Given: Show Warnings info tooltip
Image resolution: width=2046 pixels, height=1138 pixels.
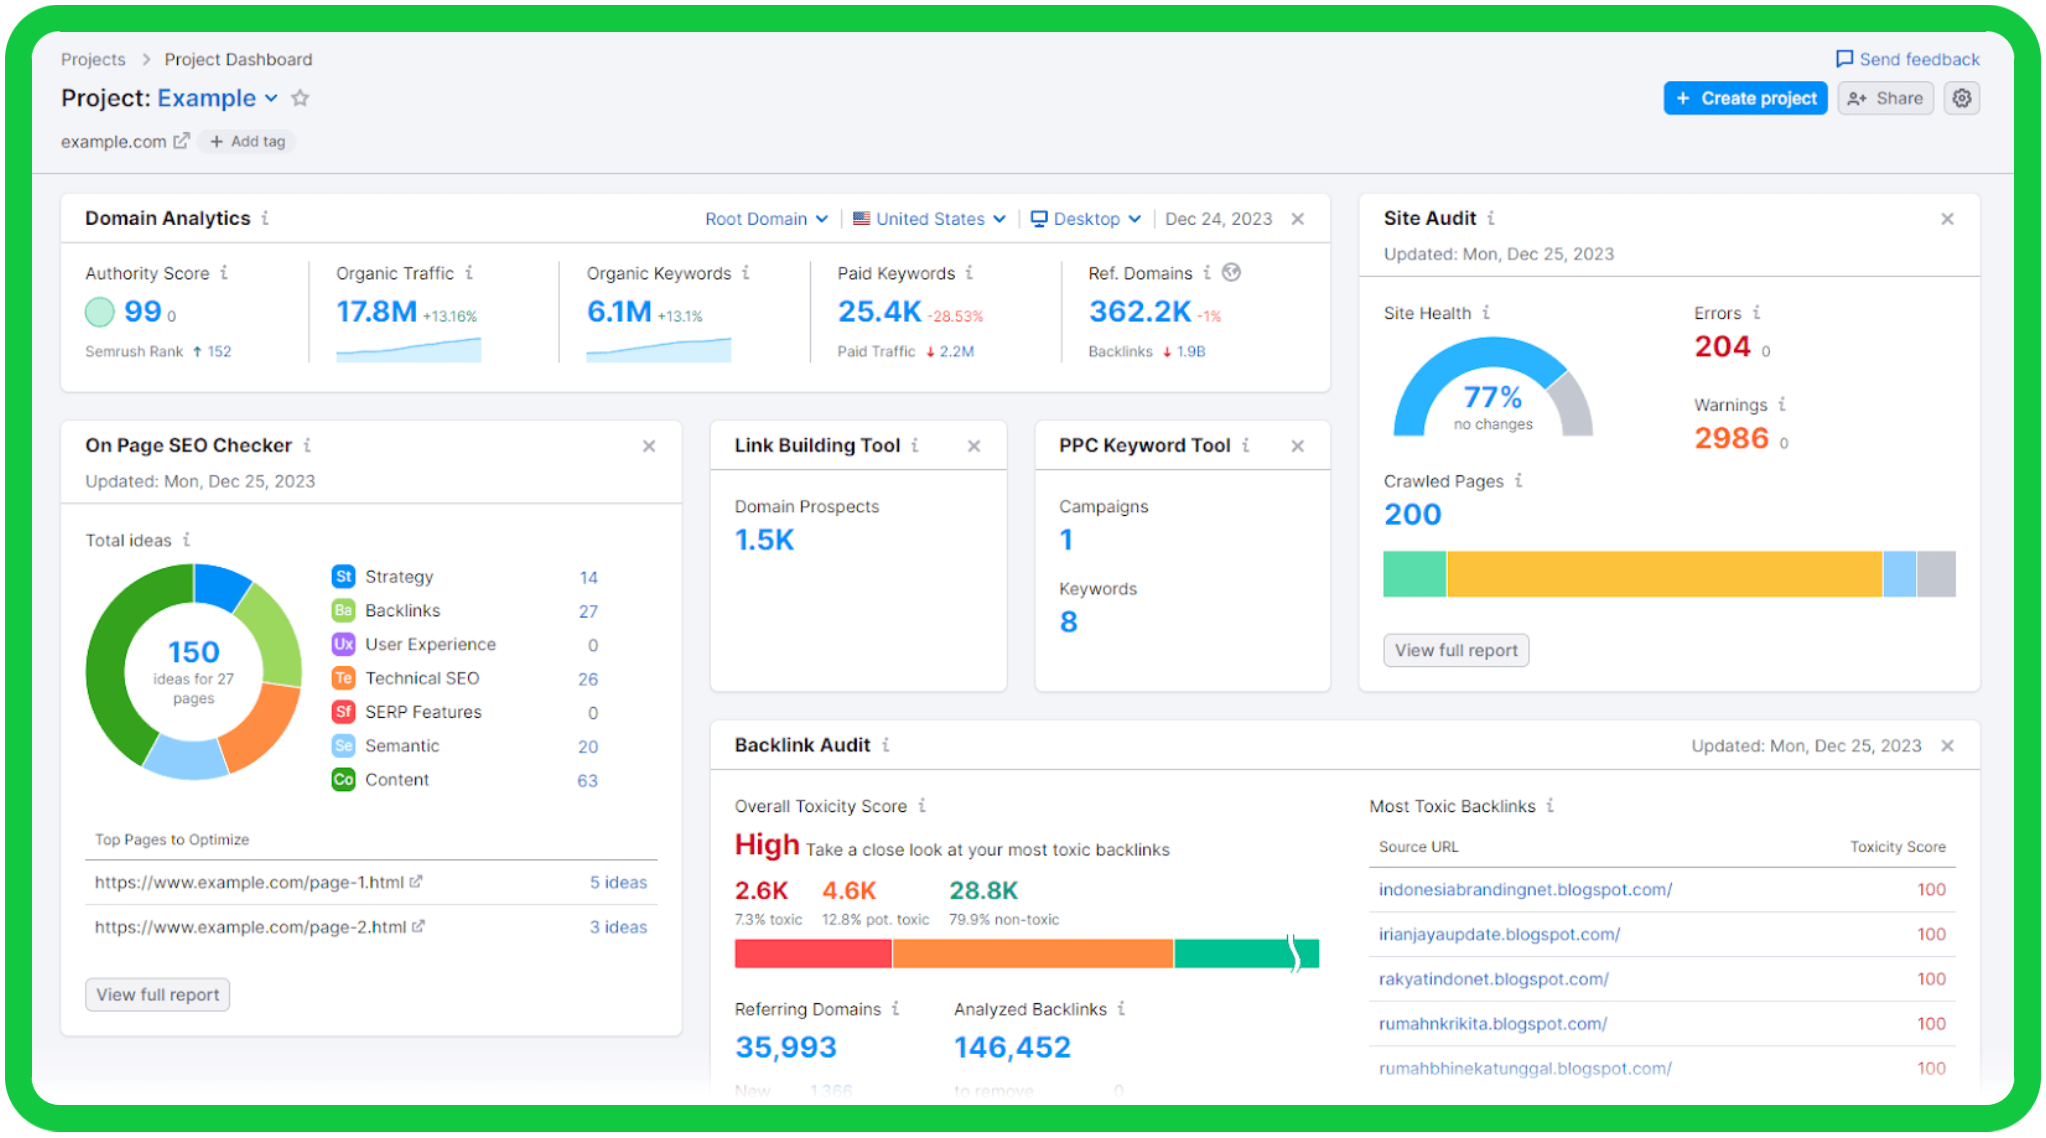Looking at the screenshot, I should [1782, 404].
